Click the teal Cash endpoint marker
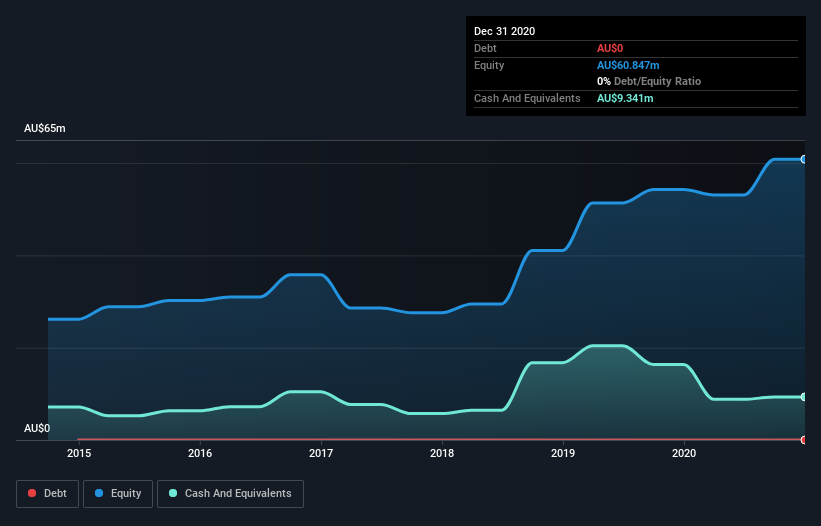Screen dimensions: 821x526 [804, 397]
